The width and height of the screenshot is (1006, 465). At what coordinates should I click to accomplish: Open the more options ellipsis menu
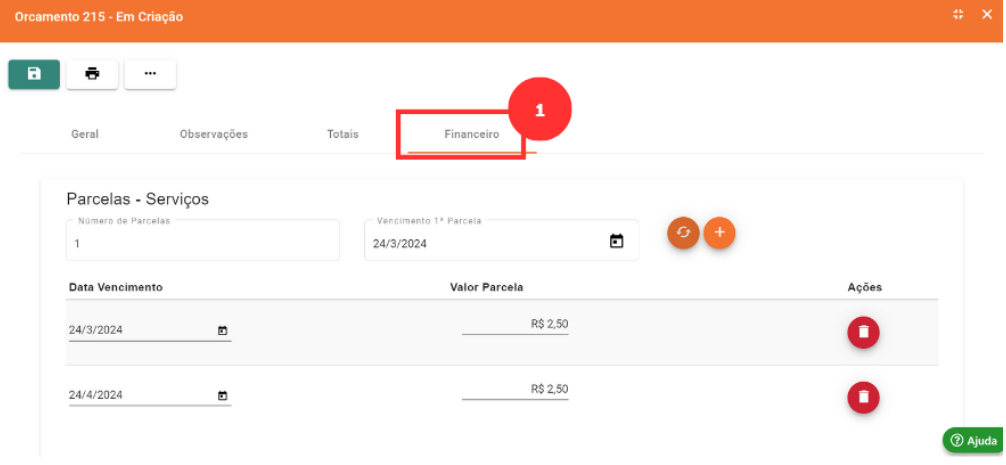(150, 74)
